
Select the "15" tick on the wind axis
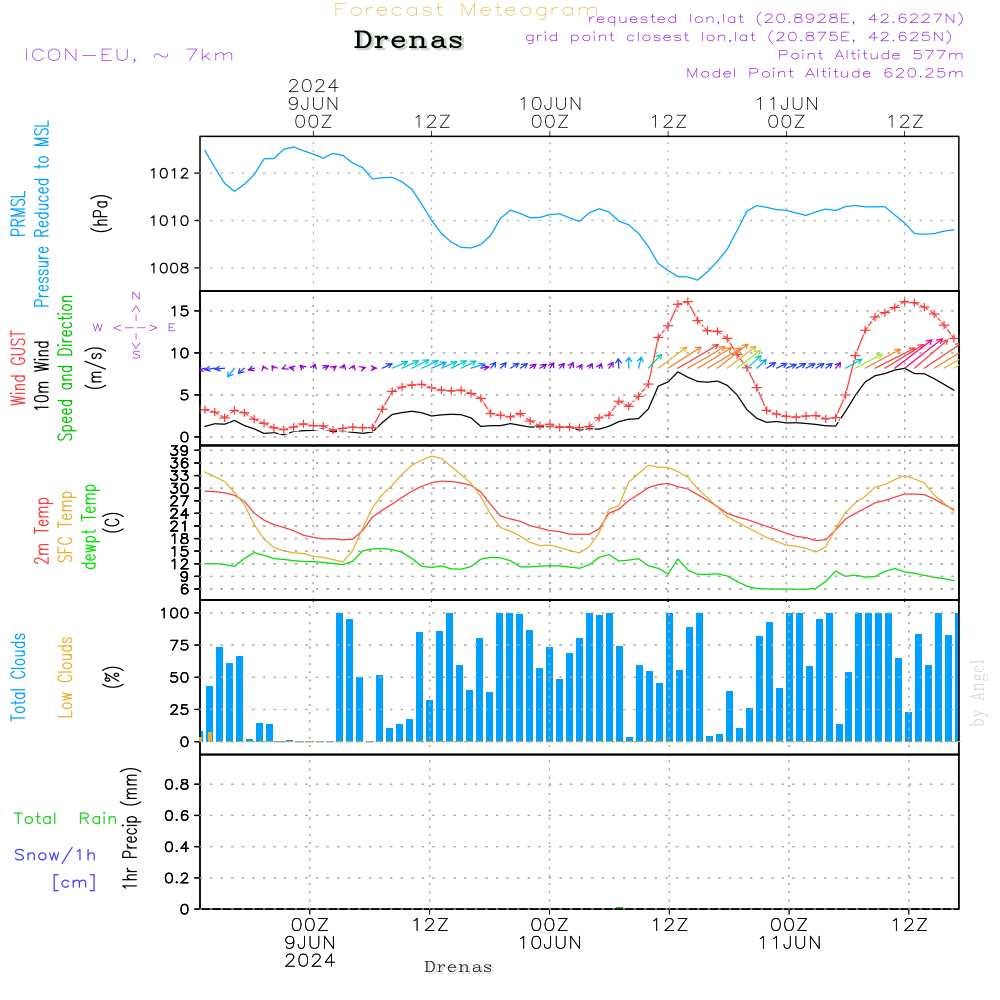[x=181, y=311]
